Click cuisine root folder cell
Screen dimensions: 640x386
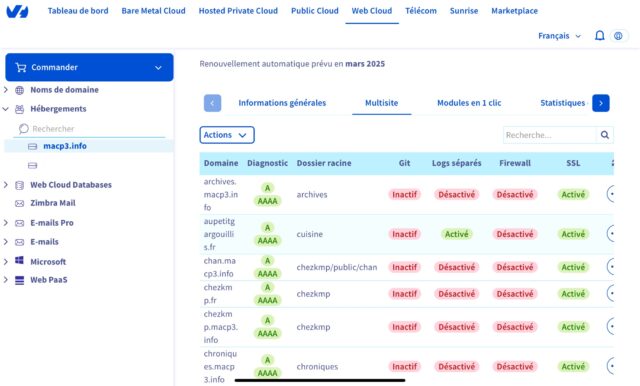(x=309, y=234)
